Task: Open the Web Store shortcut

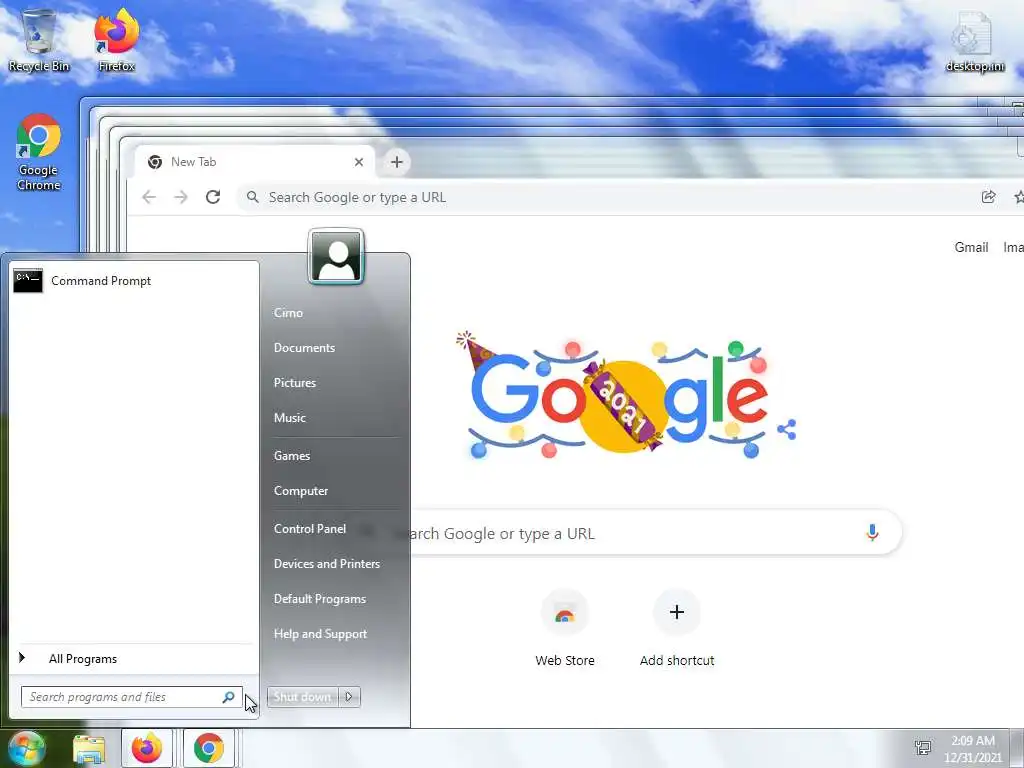Action: pos(565,628)
